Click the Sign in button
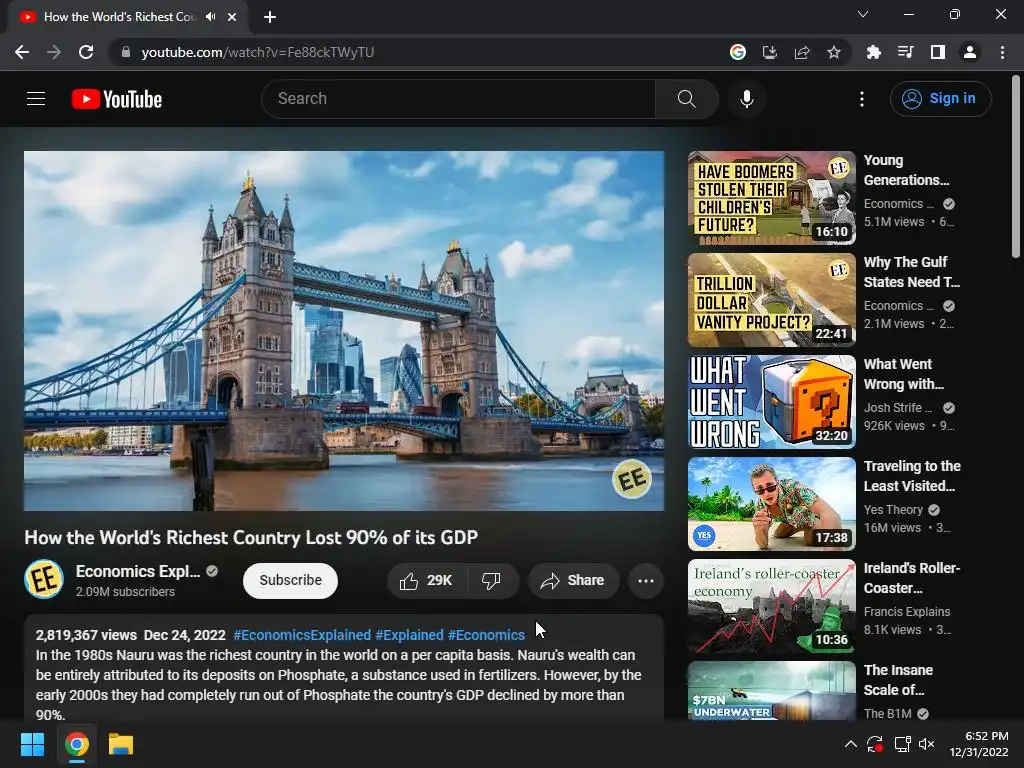 point(940,99)
